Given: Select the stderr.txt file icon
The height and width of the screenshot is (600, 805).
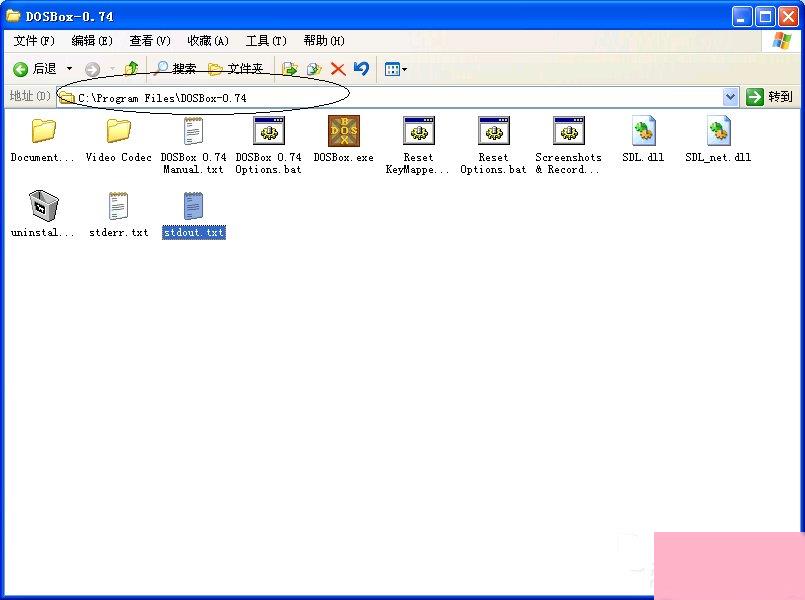Looking at the screenshot, I should coord(119,206).
